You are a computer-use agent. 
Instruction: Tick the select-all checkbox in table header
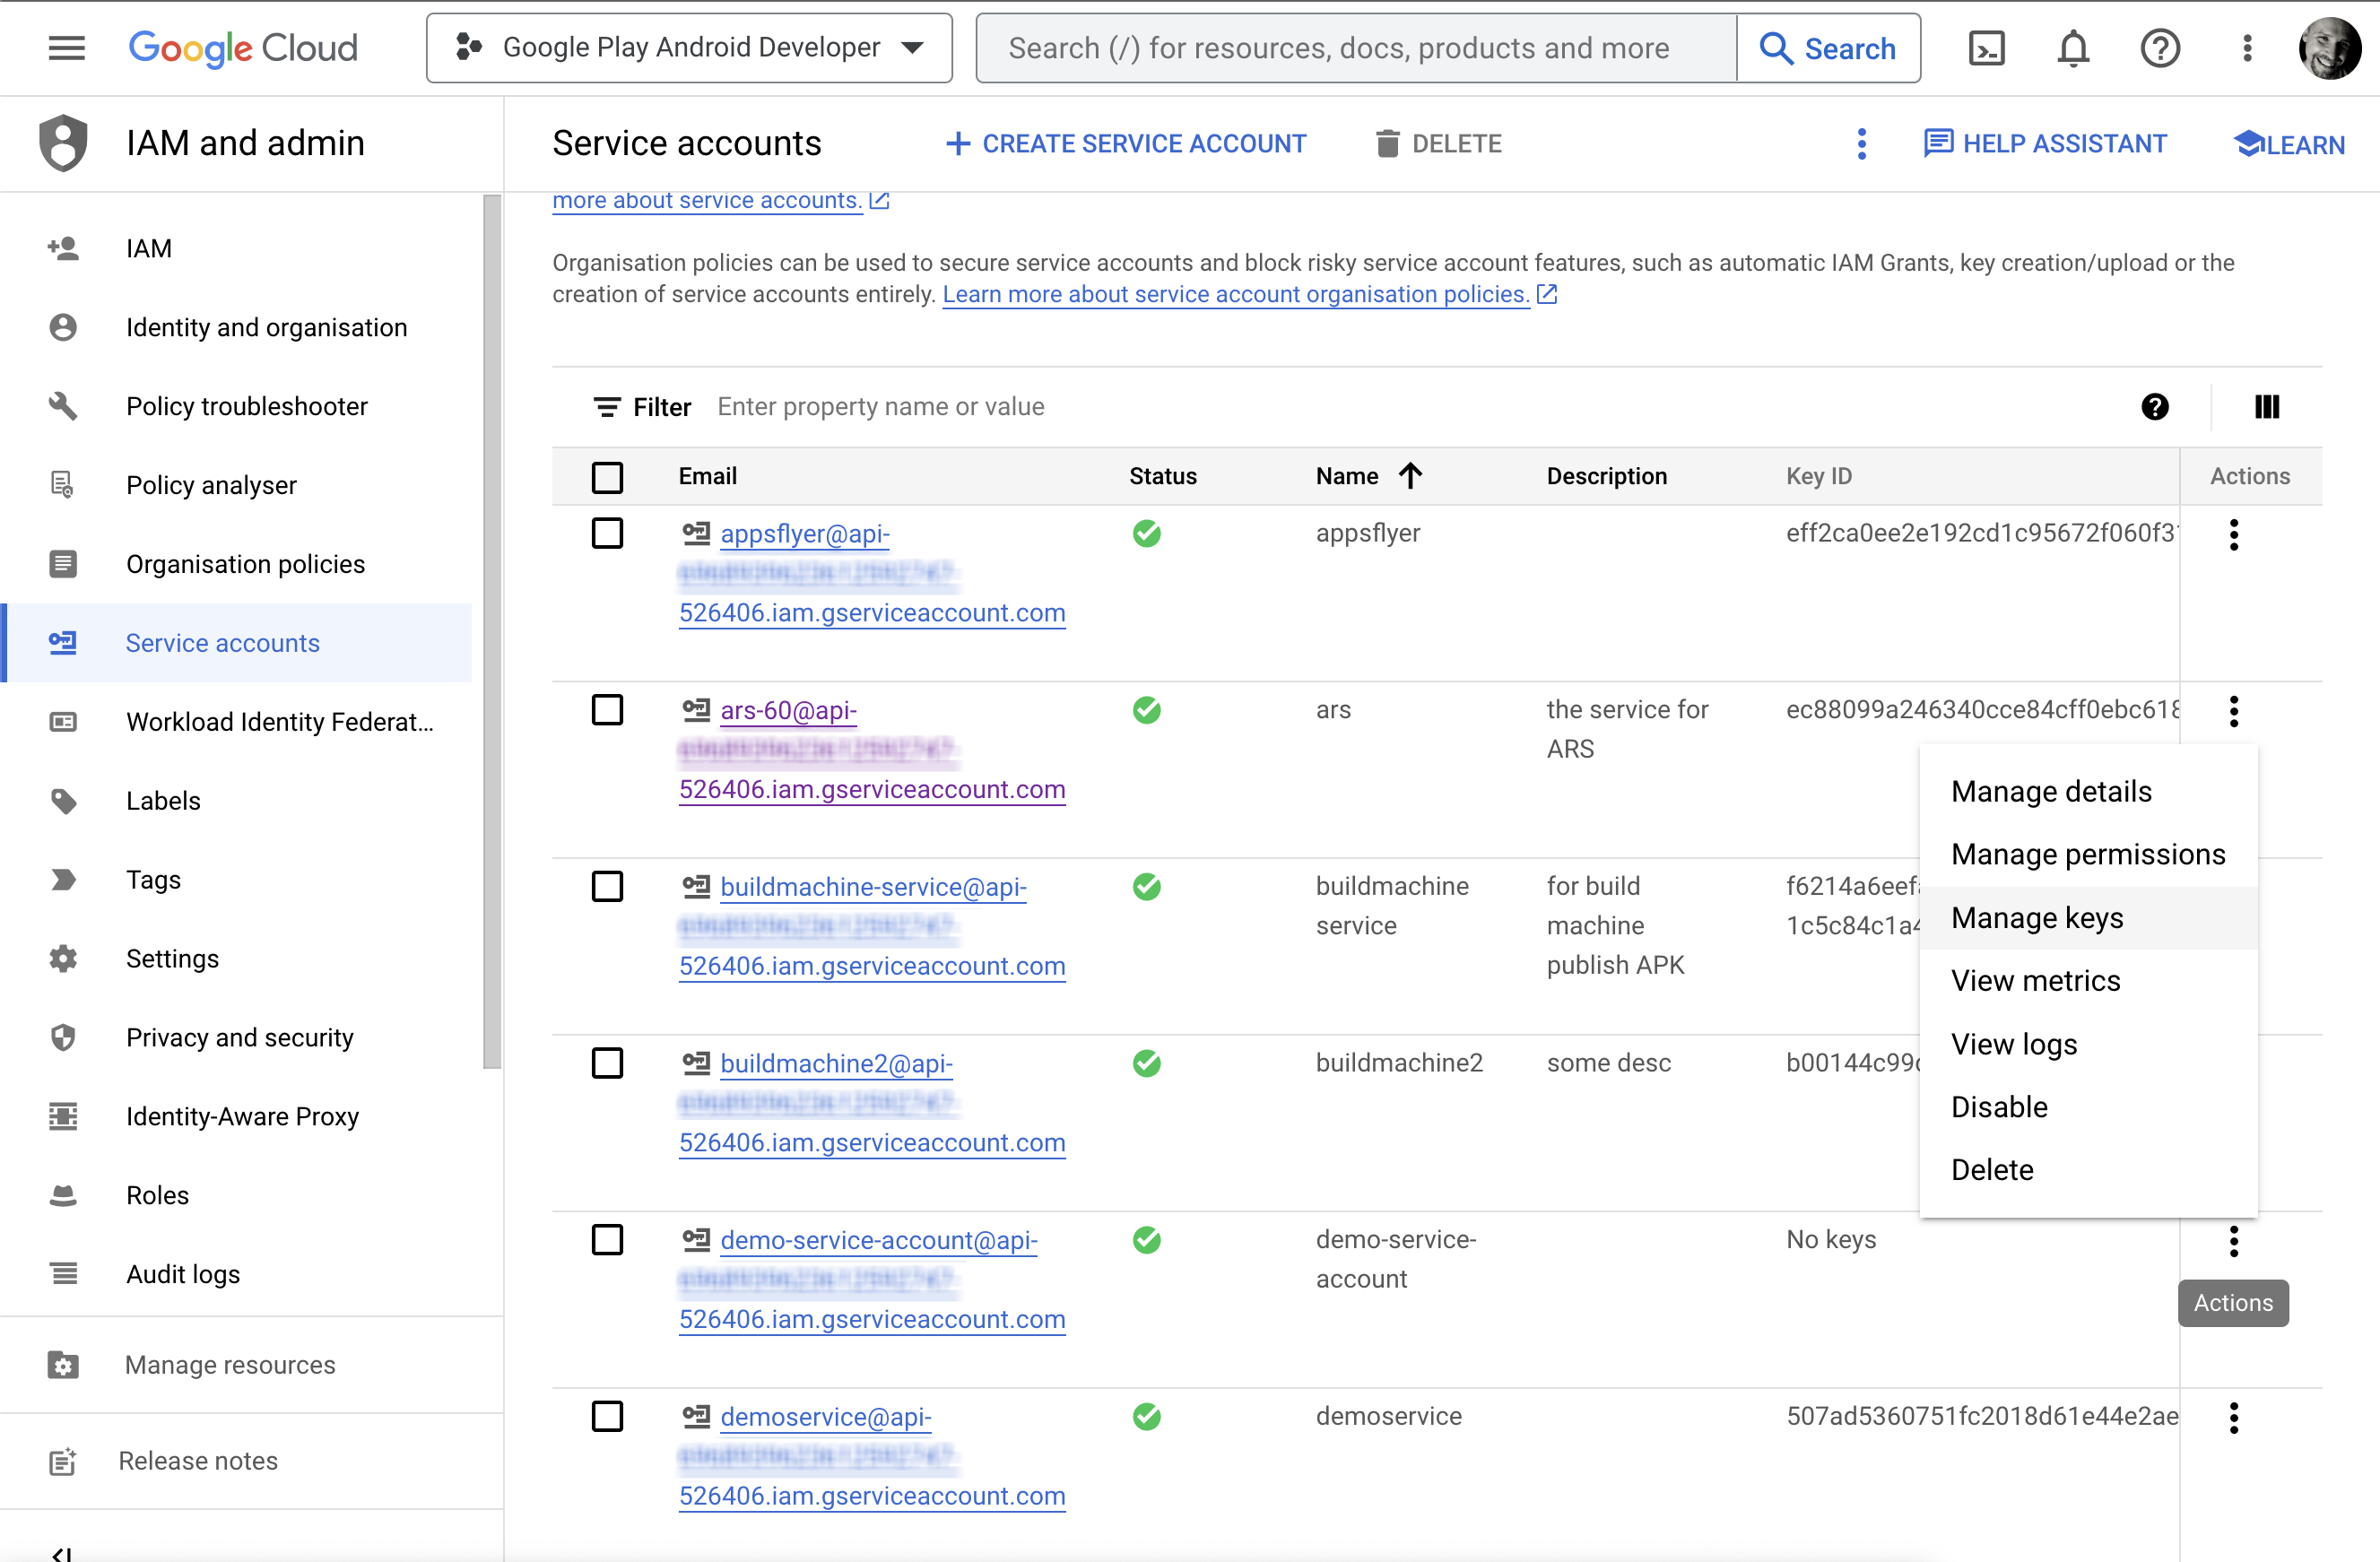pos(607,477)
